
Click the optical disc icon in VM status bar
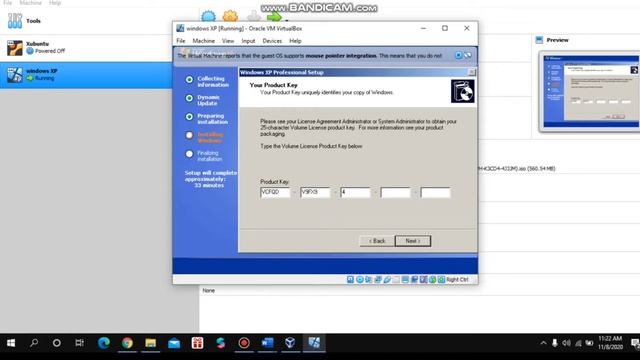(360, 280)
